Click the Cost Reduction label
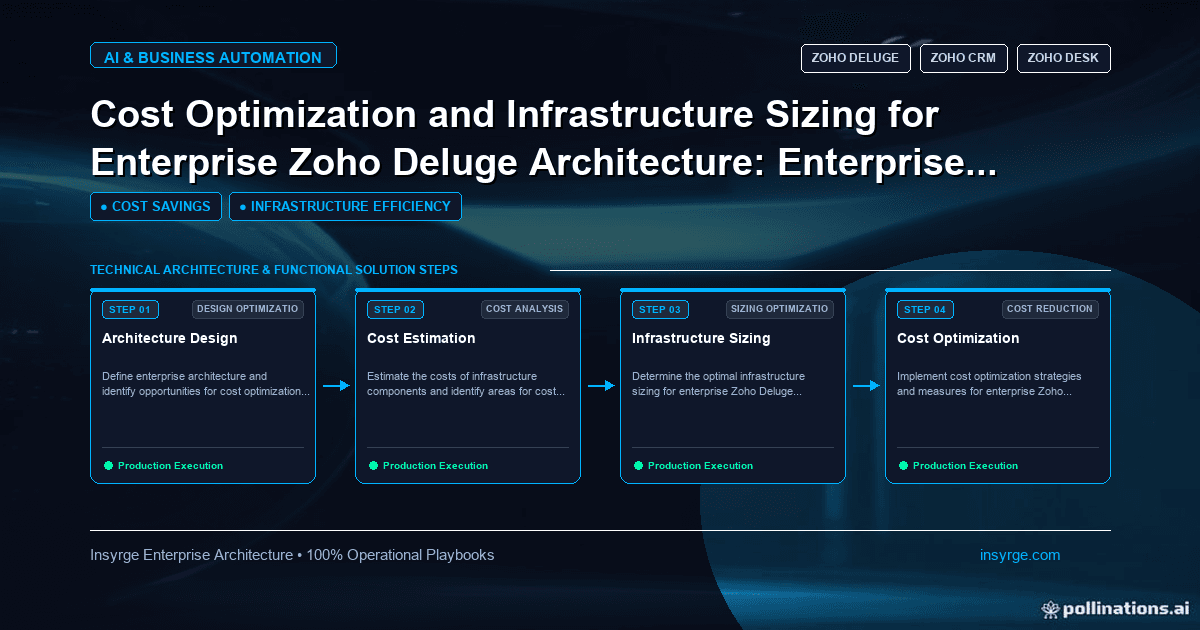The width and height of the screenshot is (1200, 630). (1050, 309)
